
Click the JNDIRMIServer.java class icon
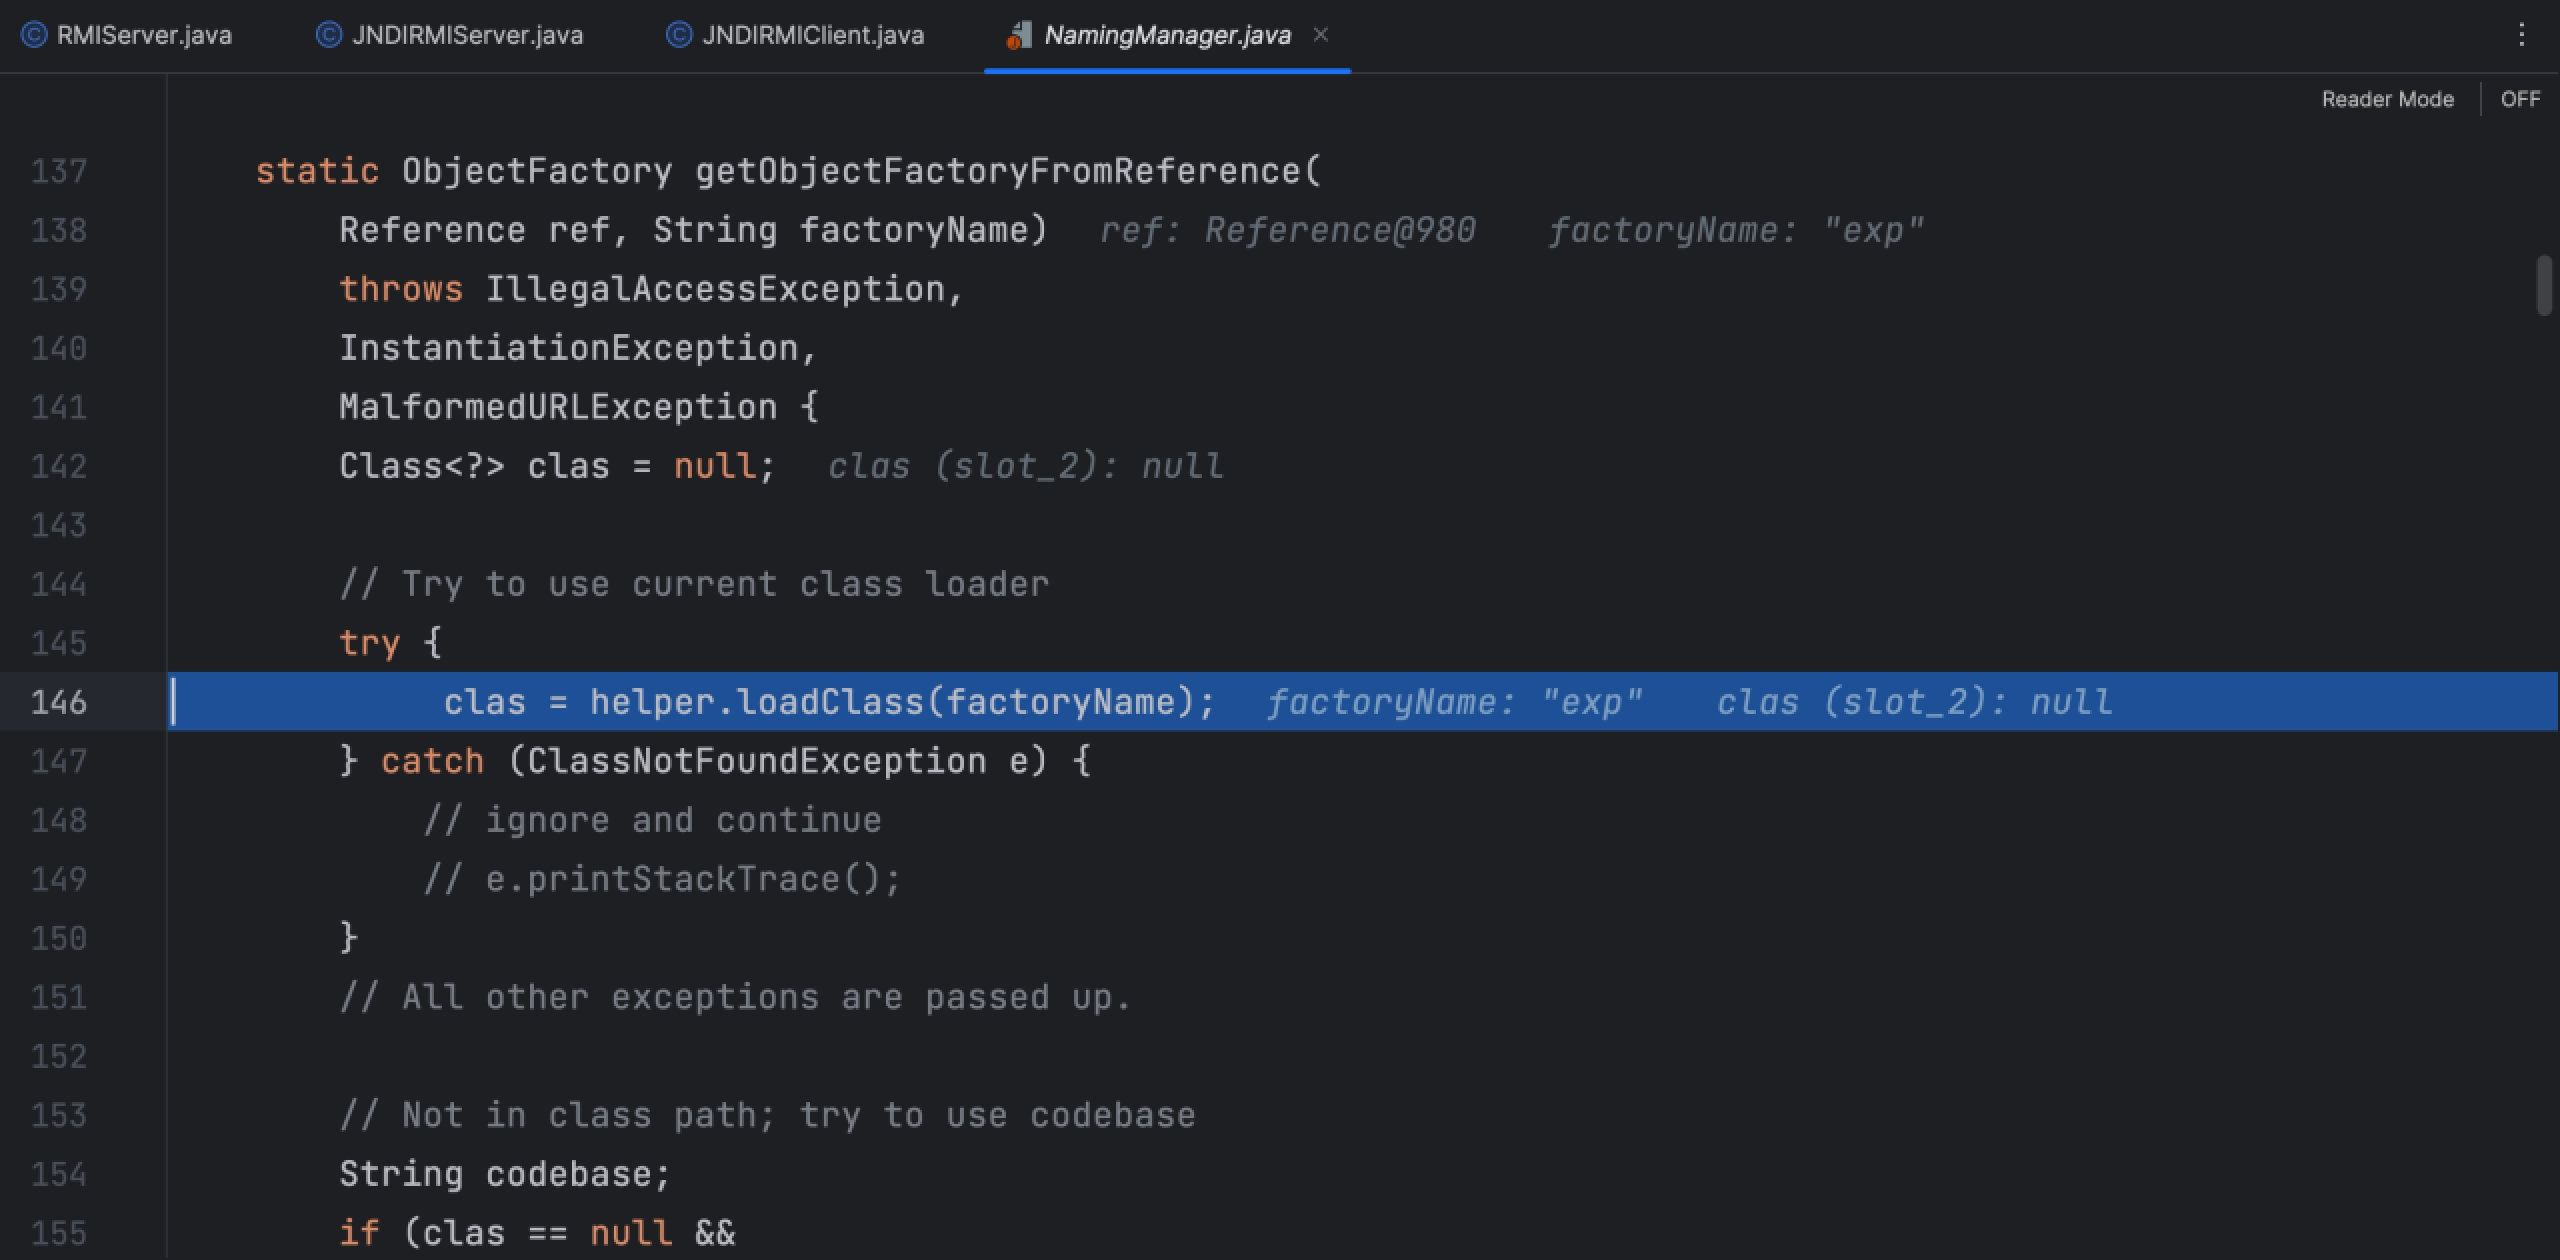tap(328, 35)
